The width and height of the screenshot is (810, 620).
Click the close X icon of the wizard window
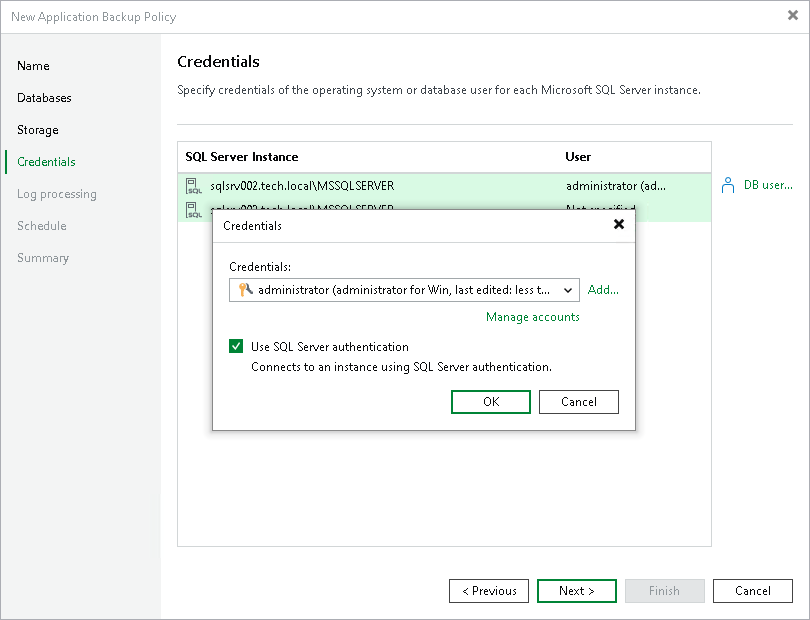point(792,17)
